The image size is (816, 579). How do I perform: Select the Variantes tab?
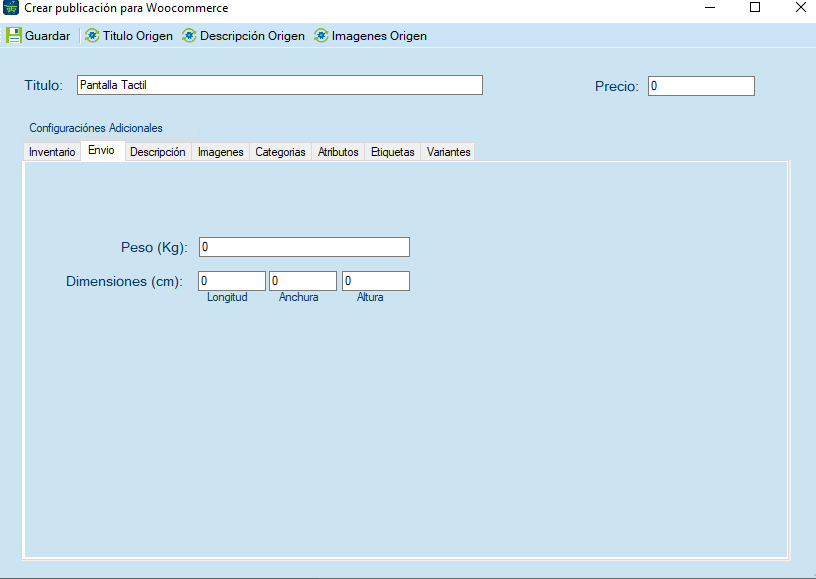coord(449,152)
